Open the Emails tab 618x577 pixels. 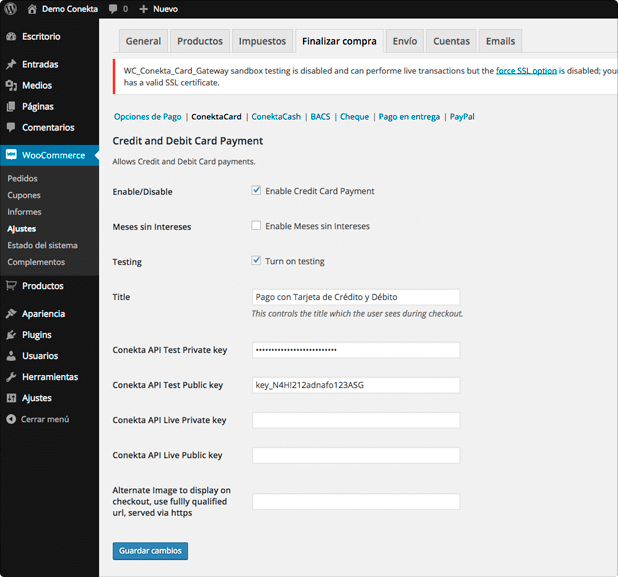click(x=501, y=41)
